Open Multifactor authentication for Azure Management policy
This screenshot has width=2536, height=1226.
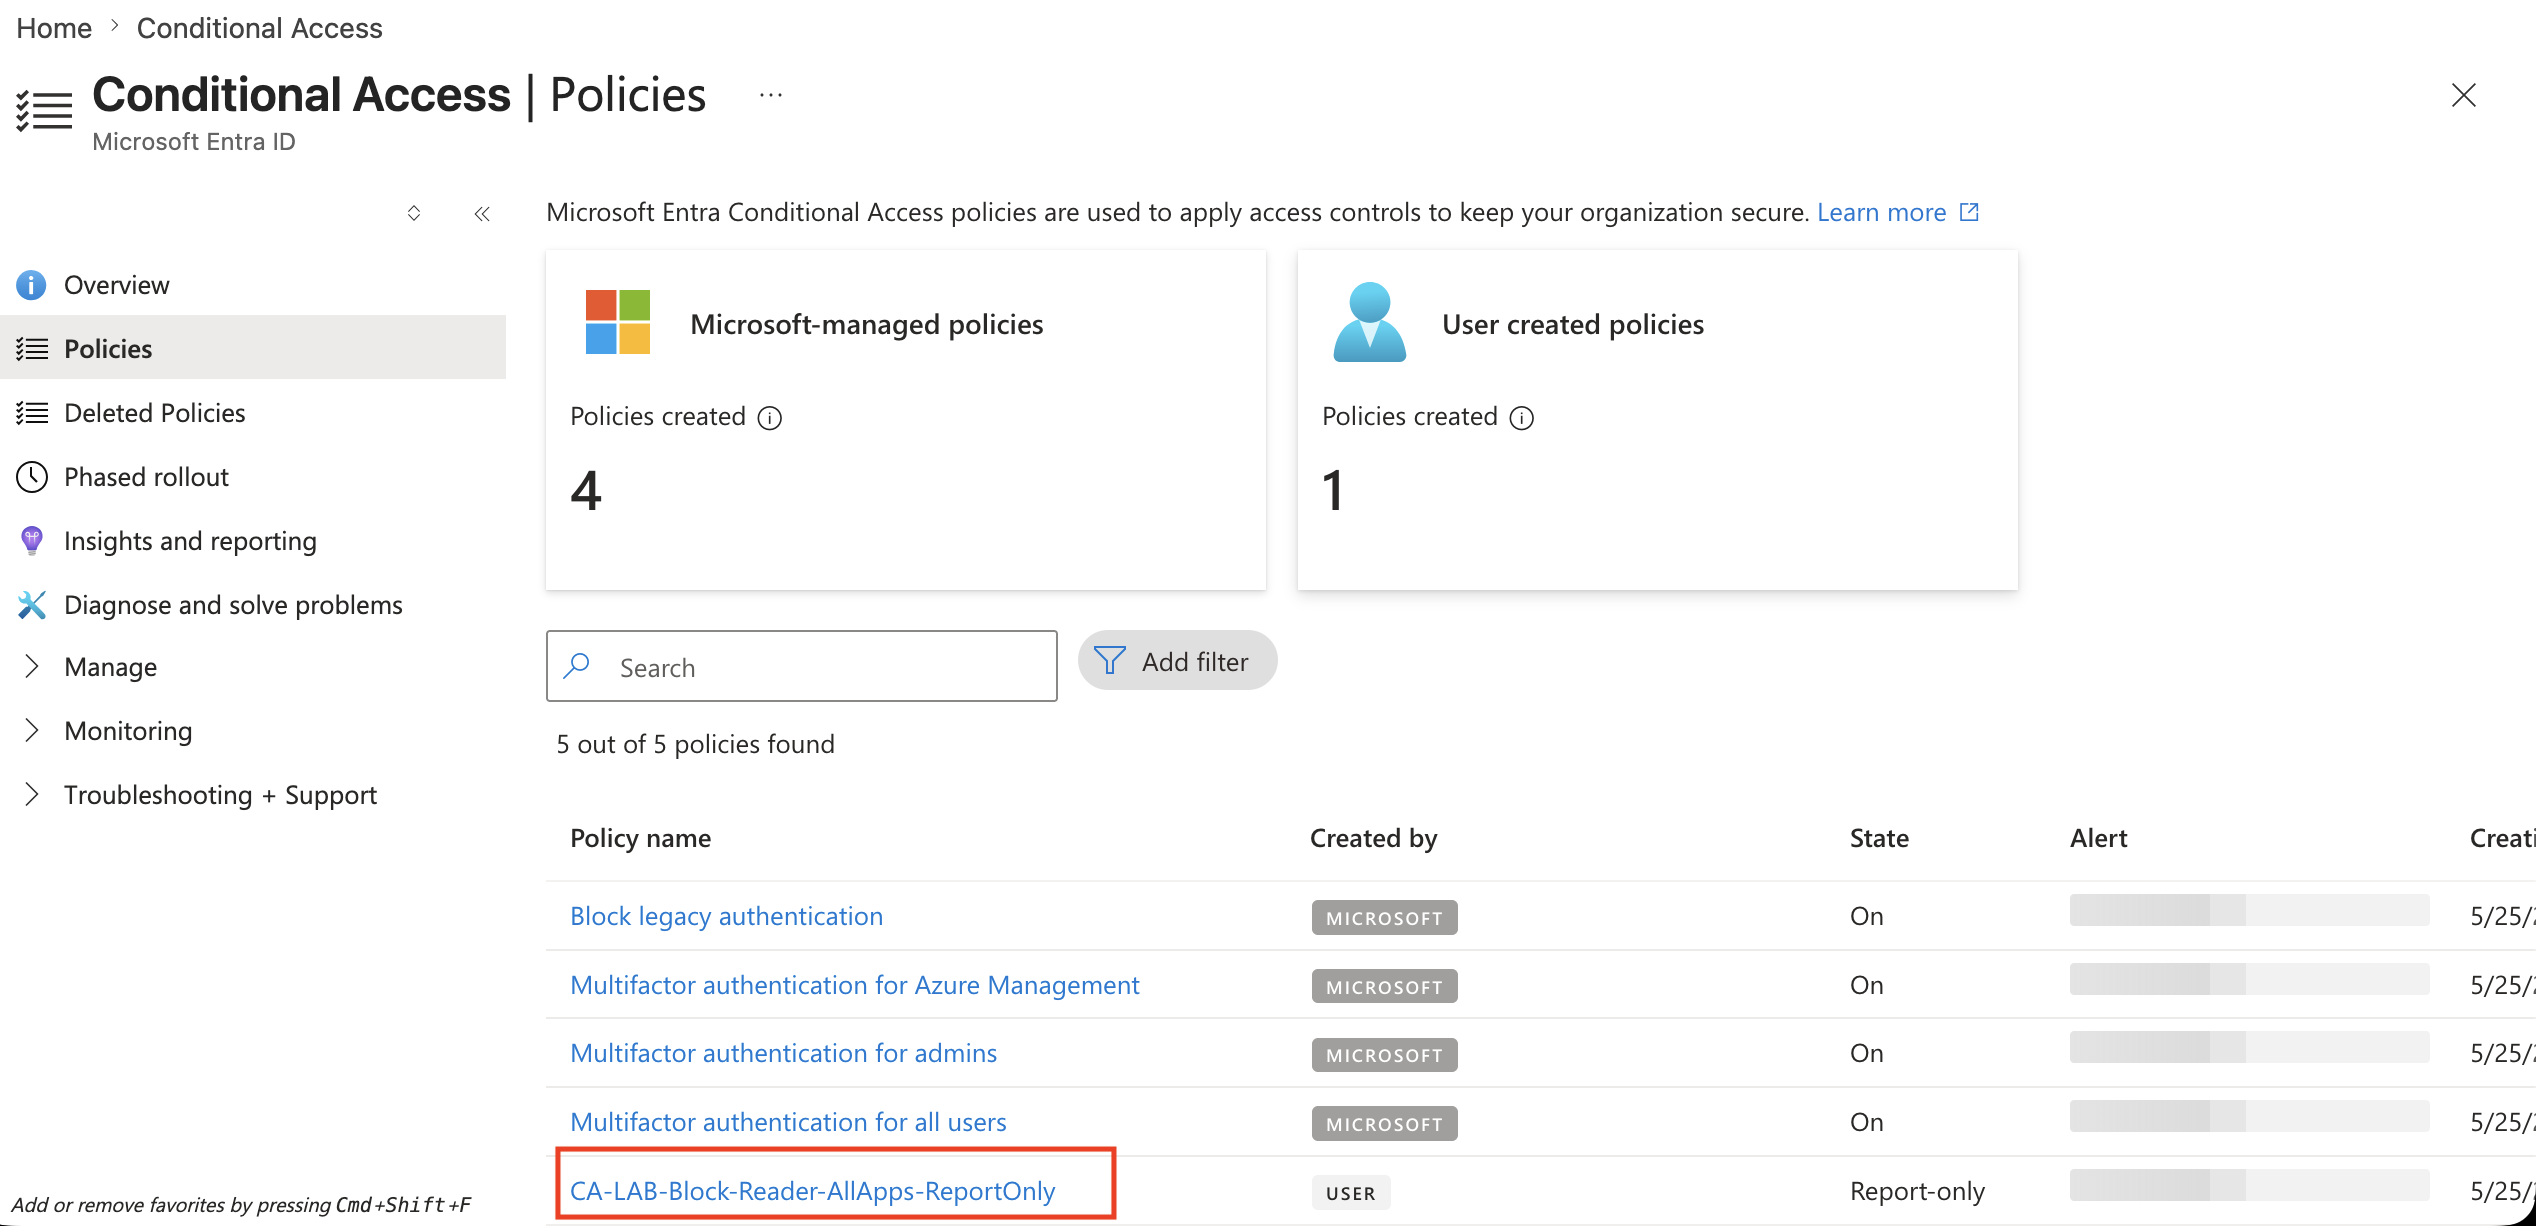855,985
